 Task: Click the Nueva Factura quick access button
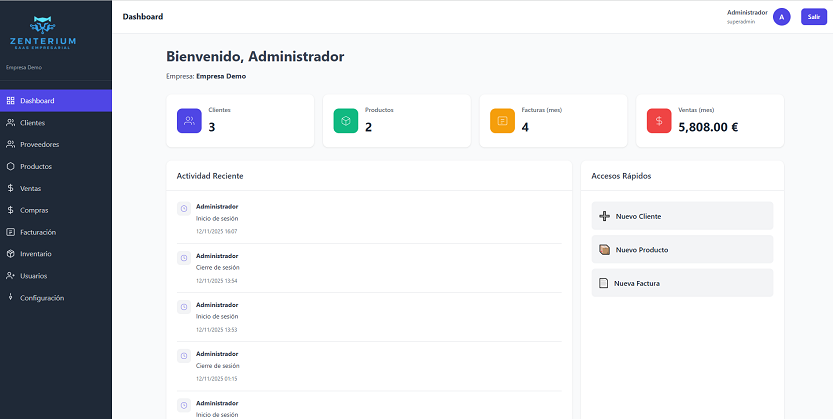(x=682, y=283)
